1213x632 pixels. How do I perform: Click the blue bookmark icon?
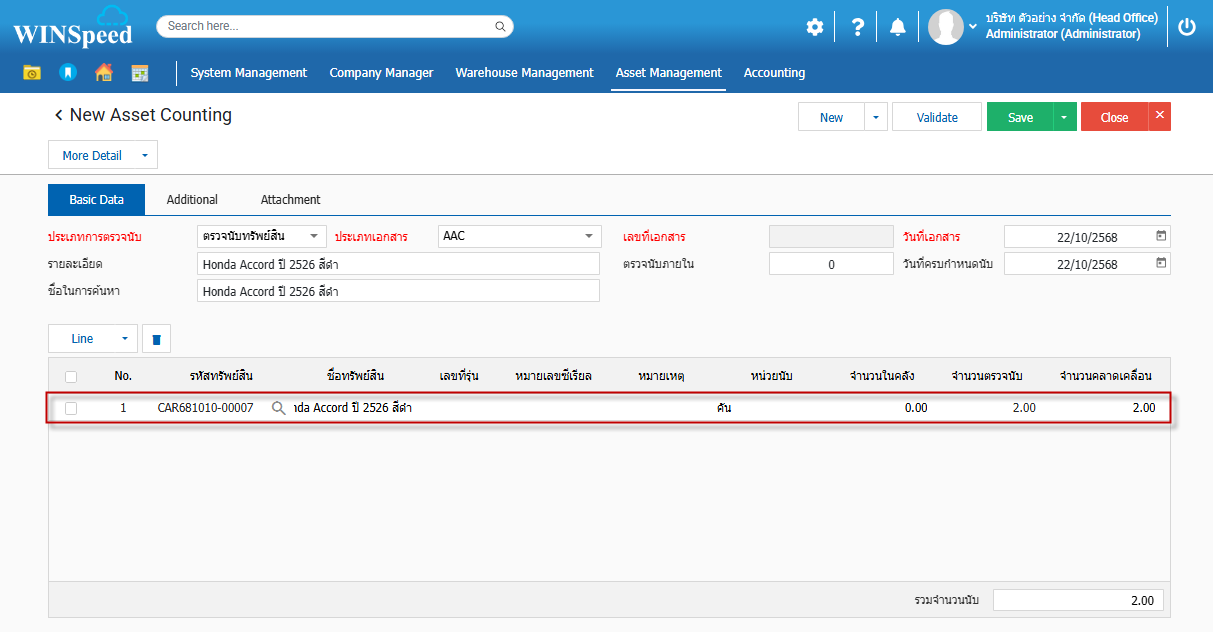click(67, 73)
